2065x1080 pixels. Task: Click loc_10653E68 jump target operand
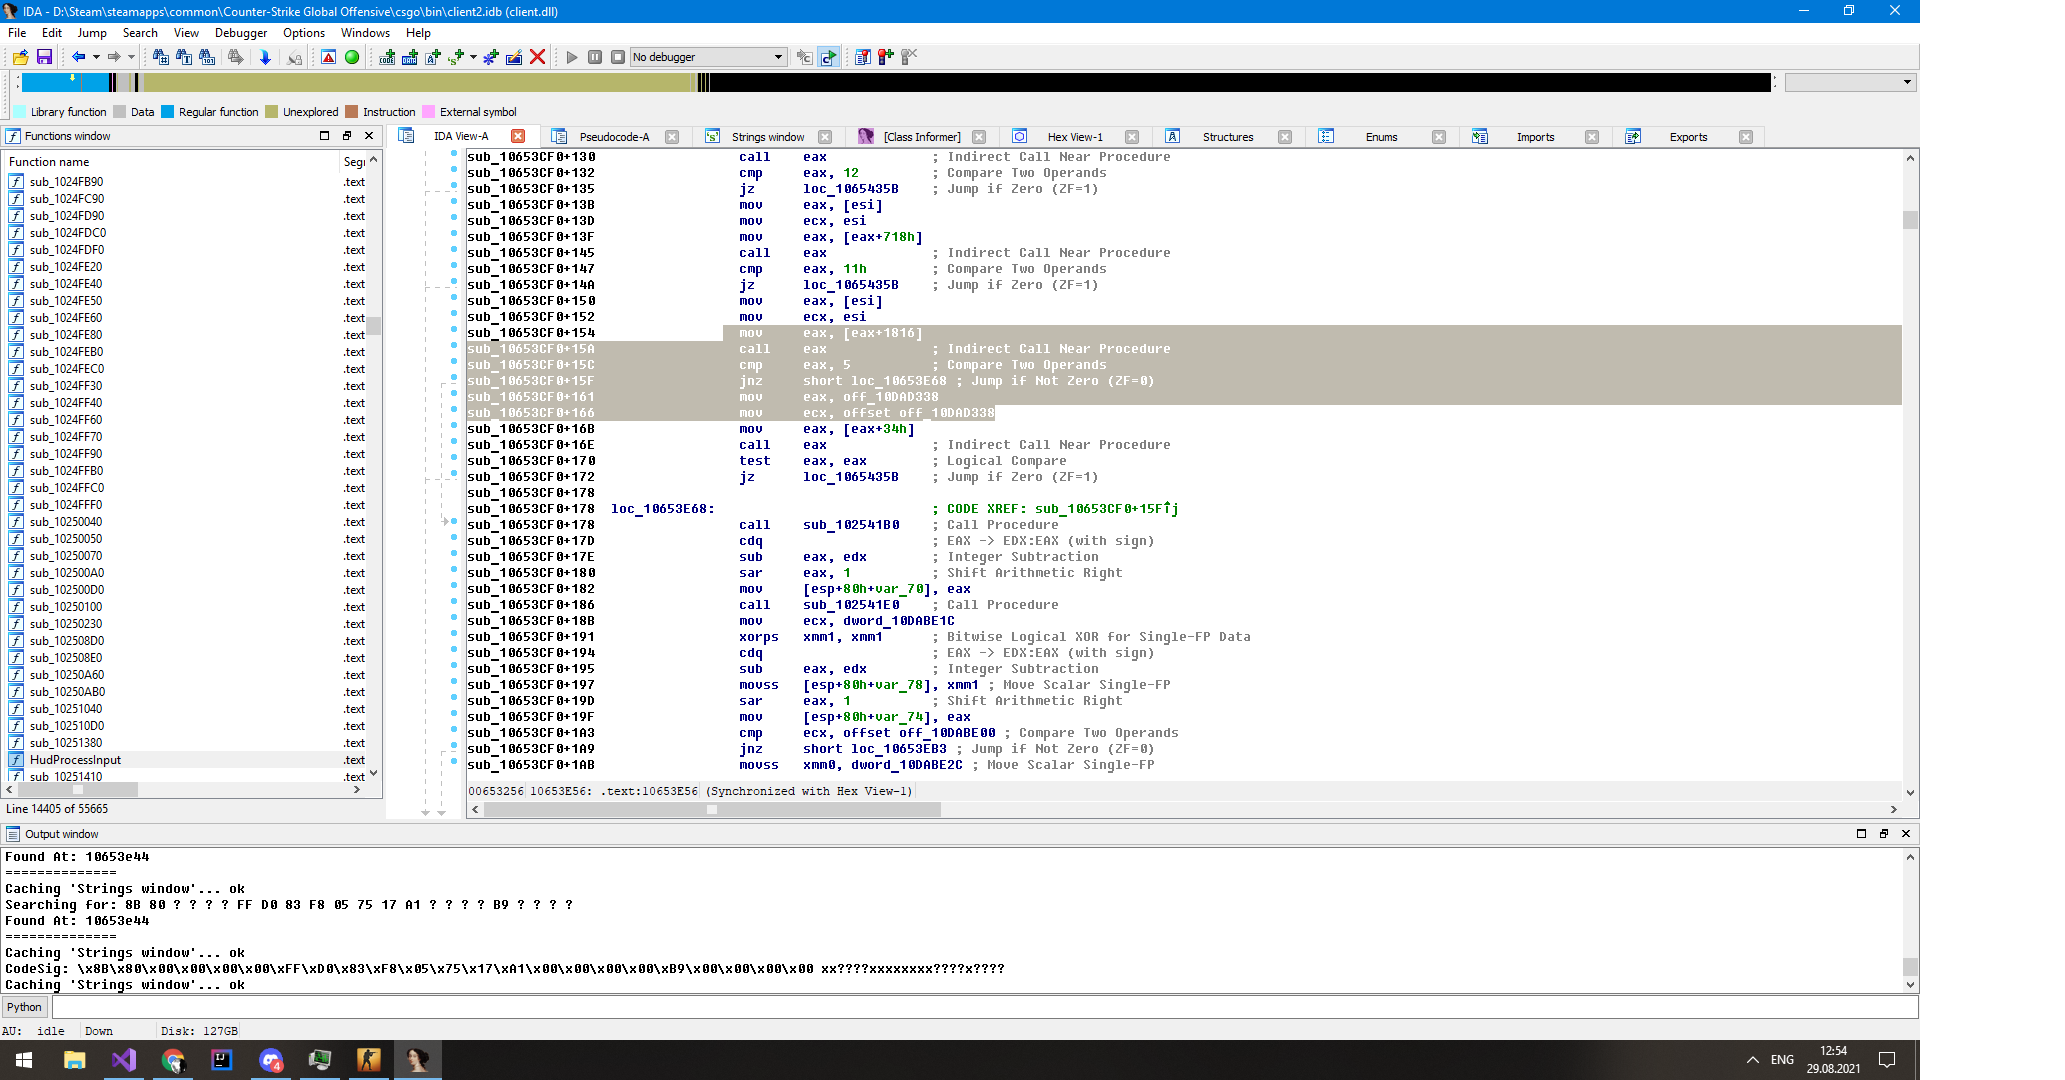898,381
